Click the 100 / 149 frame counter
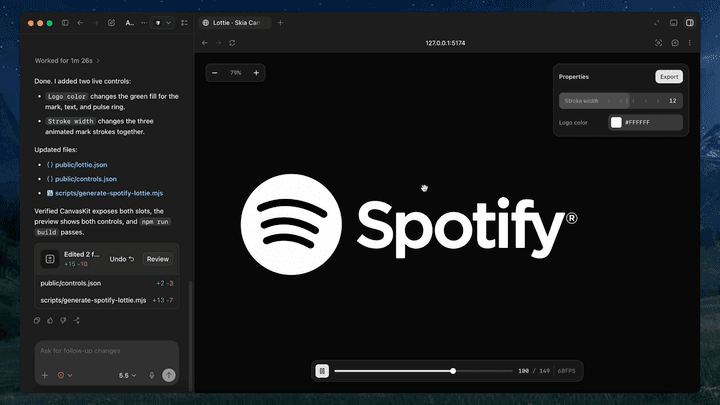This screenshot has height=405, width=720. pyautogui.click(x=534, y=371)
